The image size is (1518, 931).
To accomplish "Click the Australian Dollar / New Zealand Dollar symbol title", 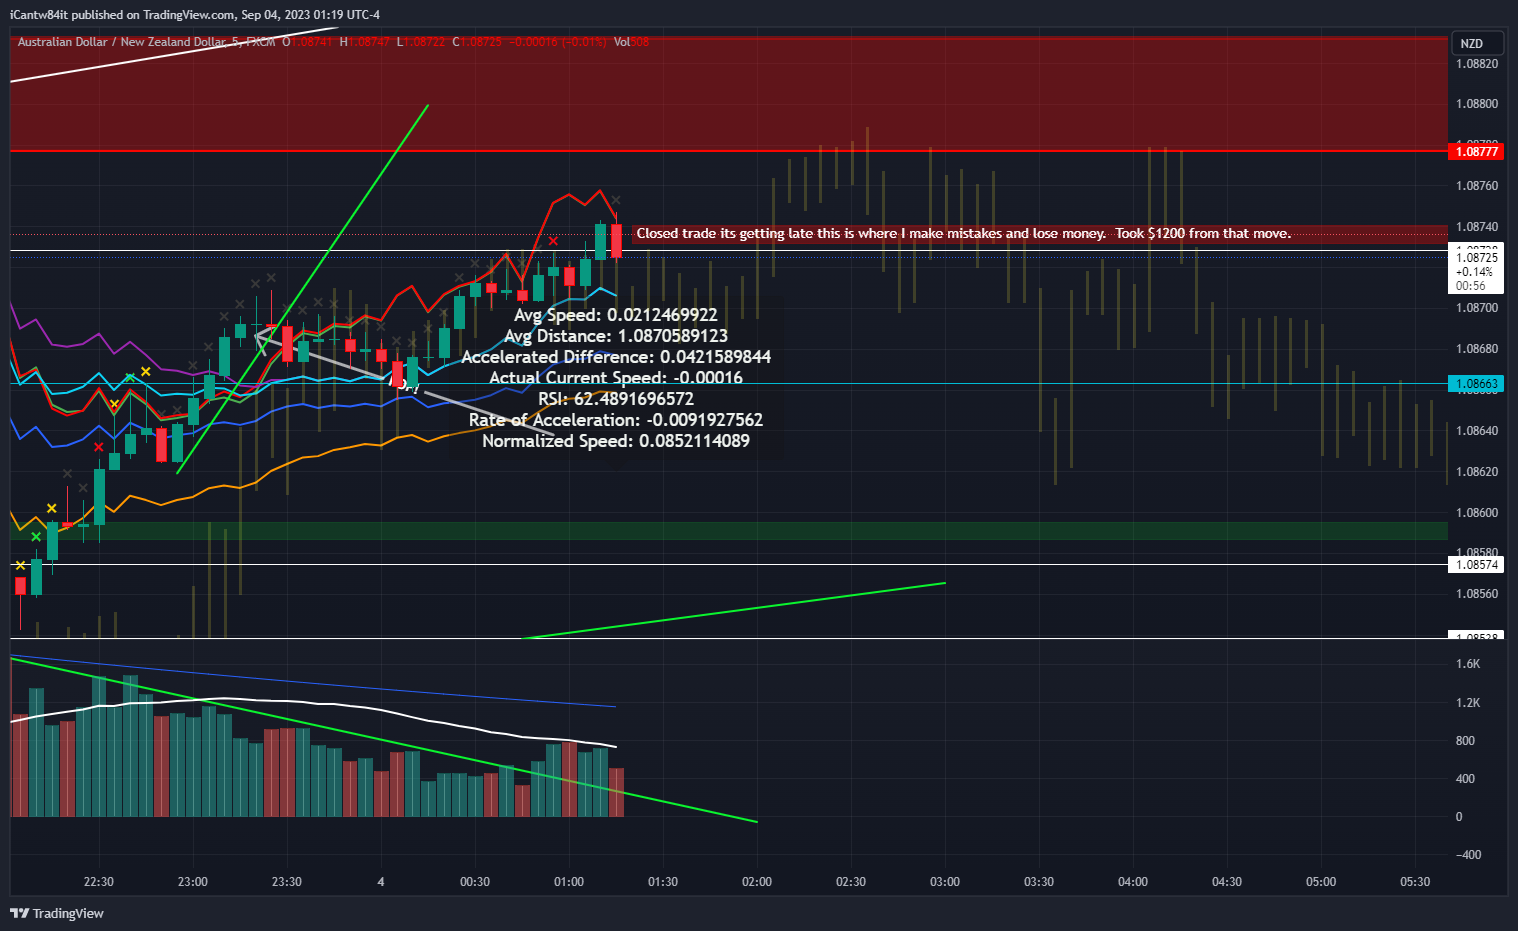I will (123, 42).
